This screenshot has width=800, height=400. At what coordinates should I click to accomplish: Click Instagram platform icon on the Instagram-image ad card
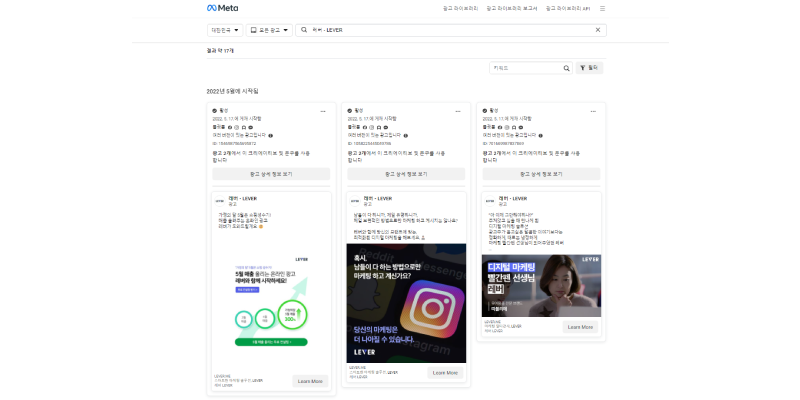point(372,128)
